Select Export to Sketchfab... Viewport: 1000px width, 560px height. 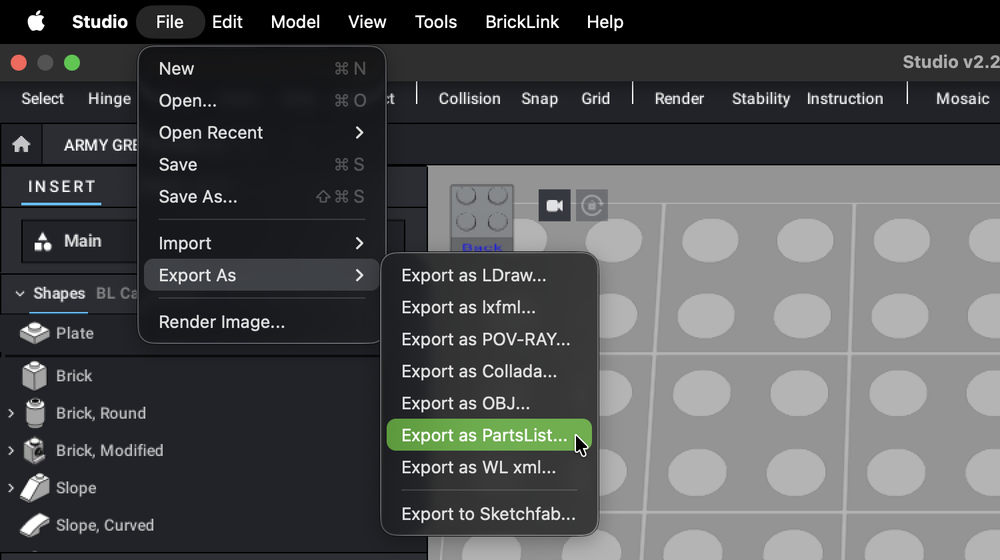(489, 514)
